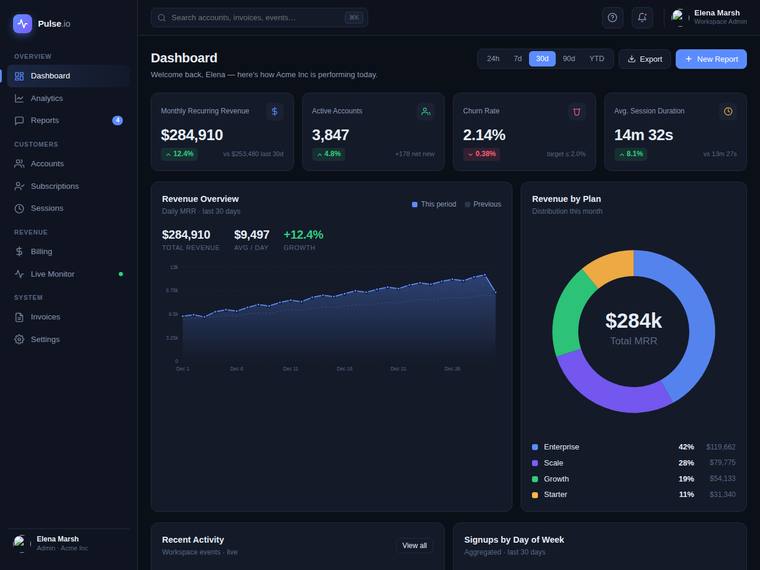Click the Subscriptions user-check icon
Screen dimensions: 760x570
click(19, 186)
